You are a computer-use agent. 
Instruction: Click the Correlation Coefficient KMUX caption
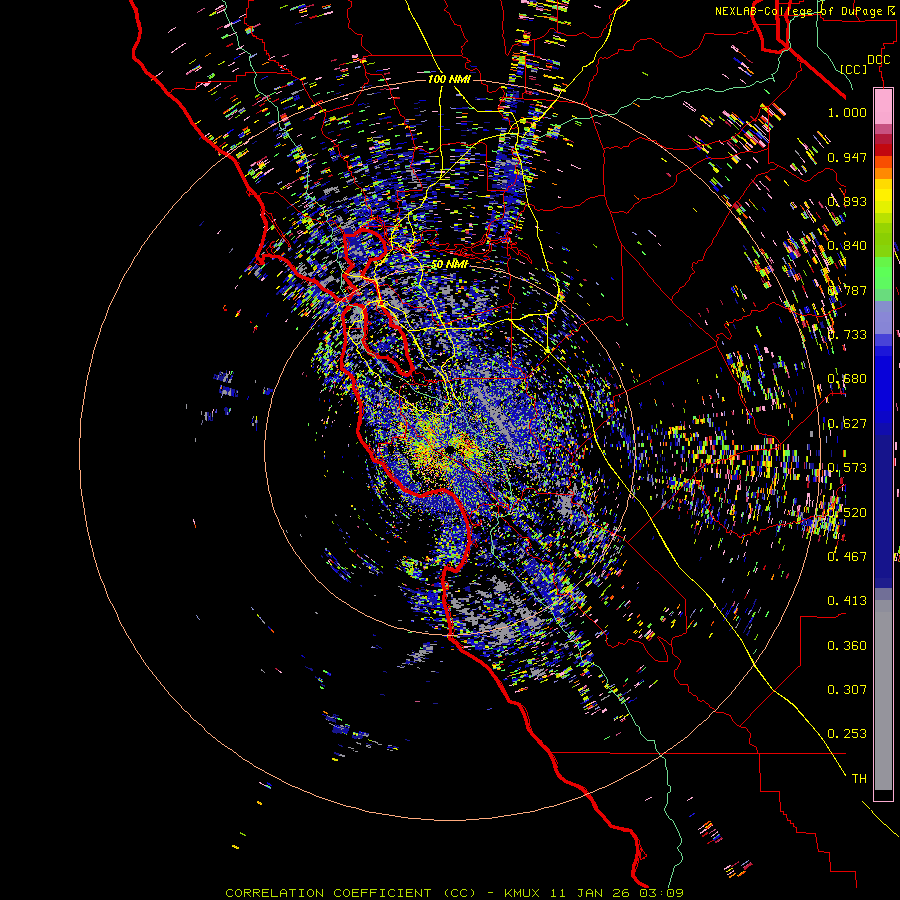tap(454, 893)
